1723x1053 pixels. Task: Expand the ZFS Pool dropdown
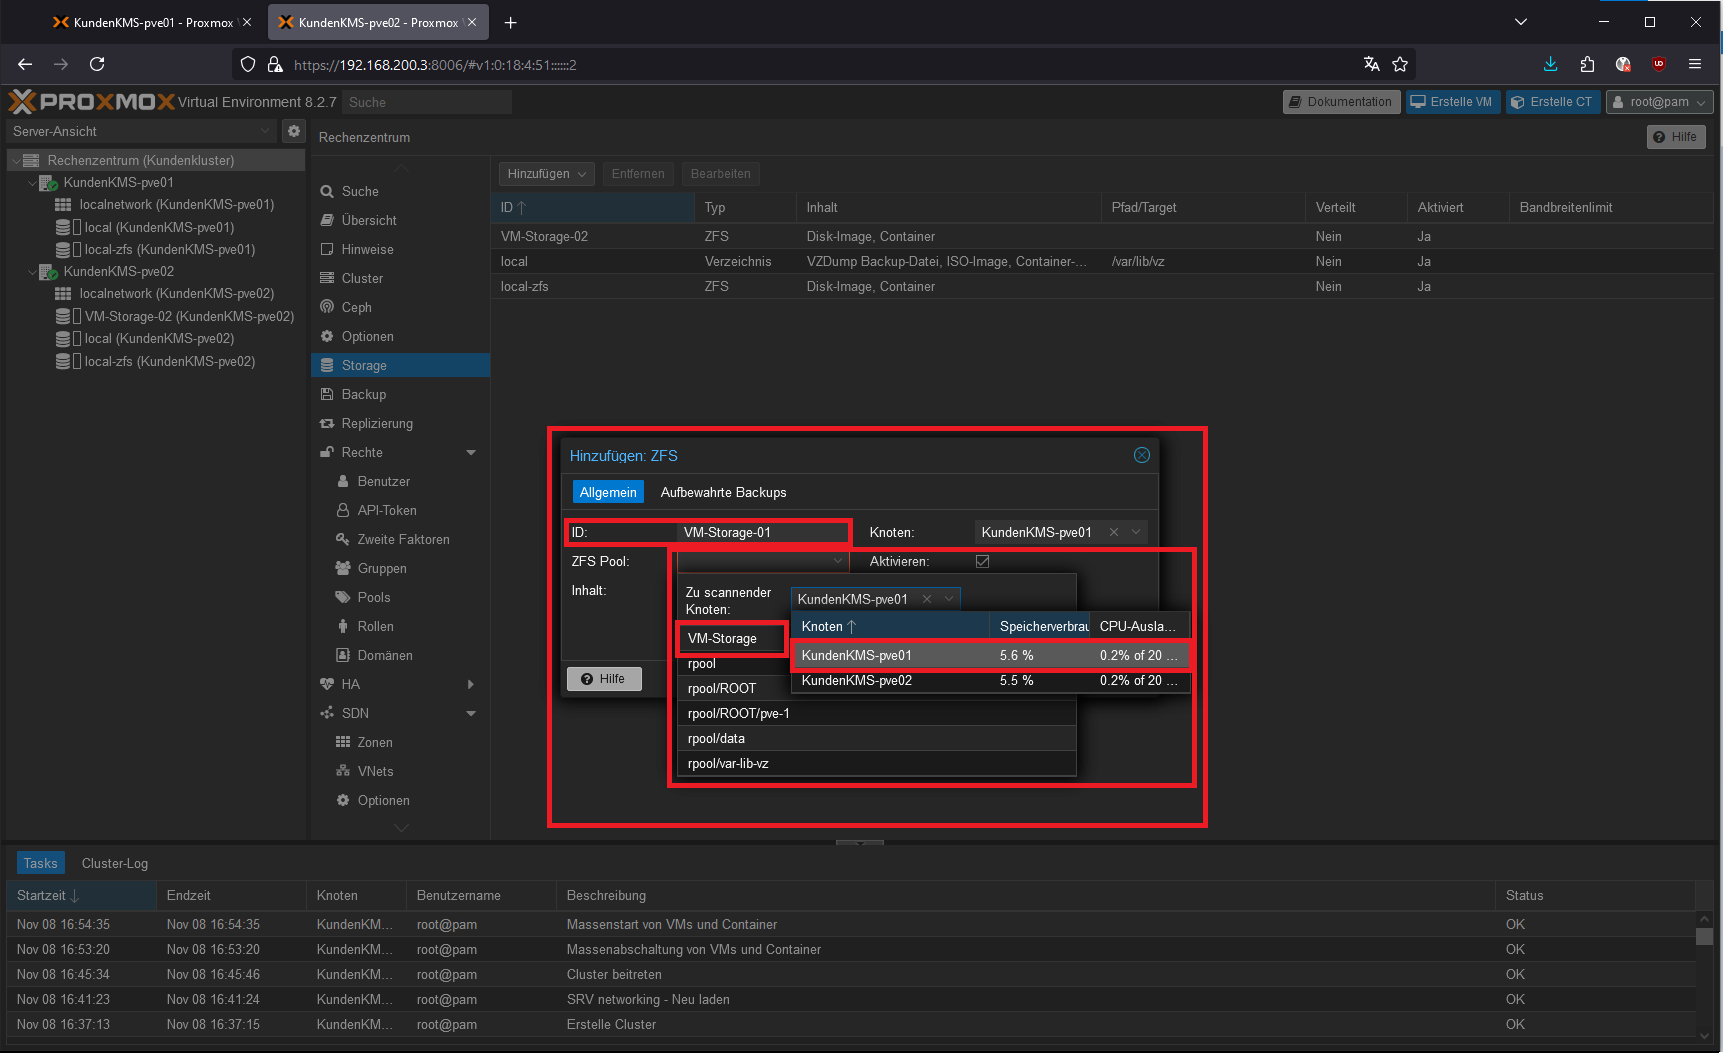(x=837, y=561)
